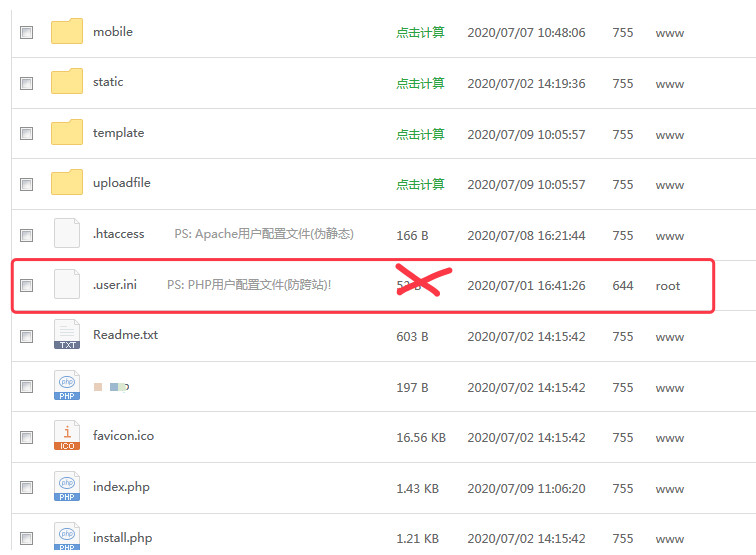Screen dimensions: 756x555
Task: Open the .user.ini file name
Action: (114, 285)
